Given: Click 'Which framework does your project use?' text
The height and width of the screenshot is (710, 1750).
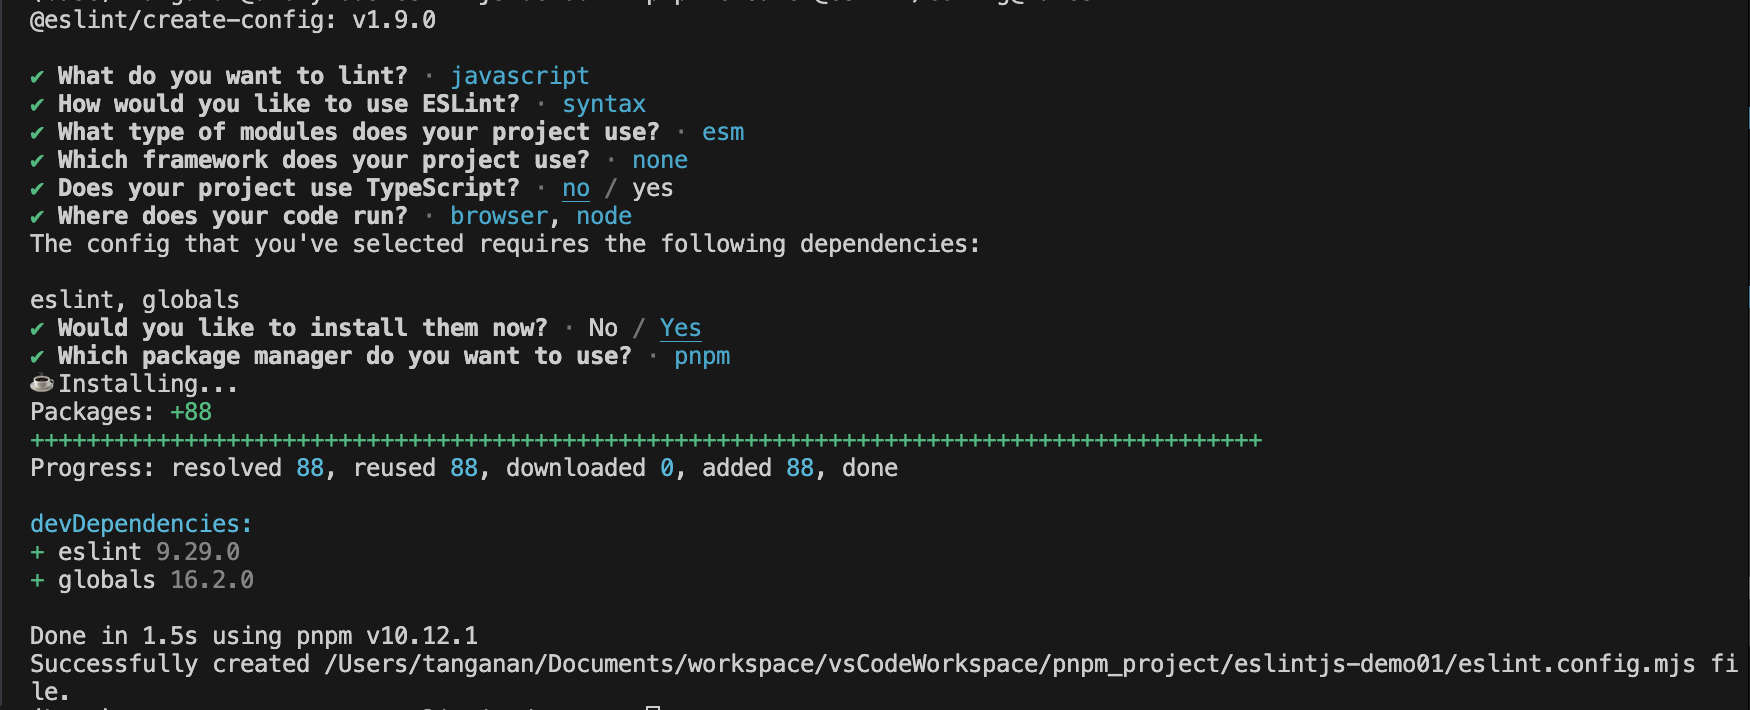Looking at the screenshot, I should point(324,160).
